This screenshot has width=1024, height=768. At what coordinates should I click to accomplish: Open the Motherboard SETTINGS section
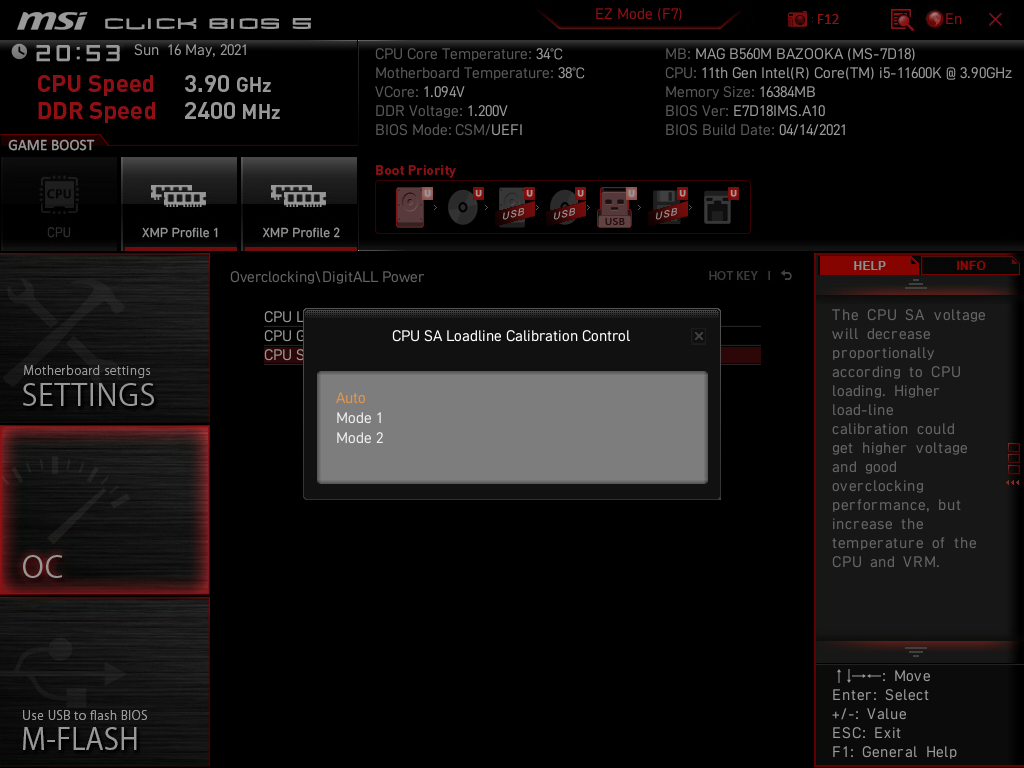point(104,339)
